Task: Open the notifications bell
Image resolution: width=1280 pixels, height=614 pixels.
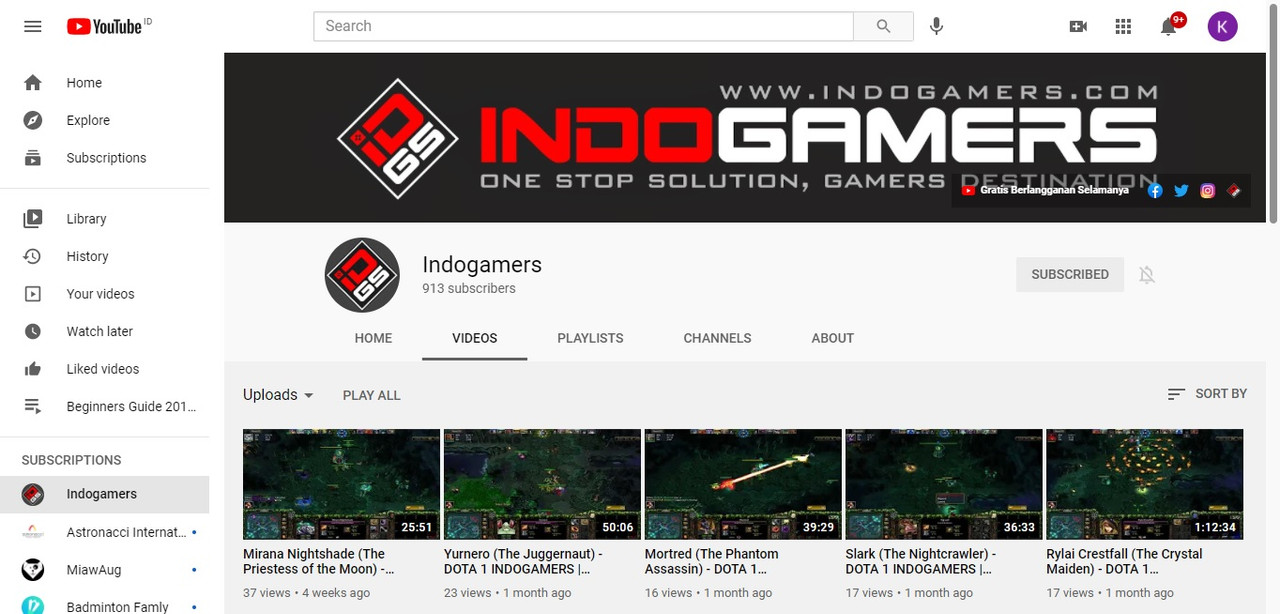Action: tap(1168, 27)
